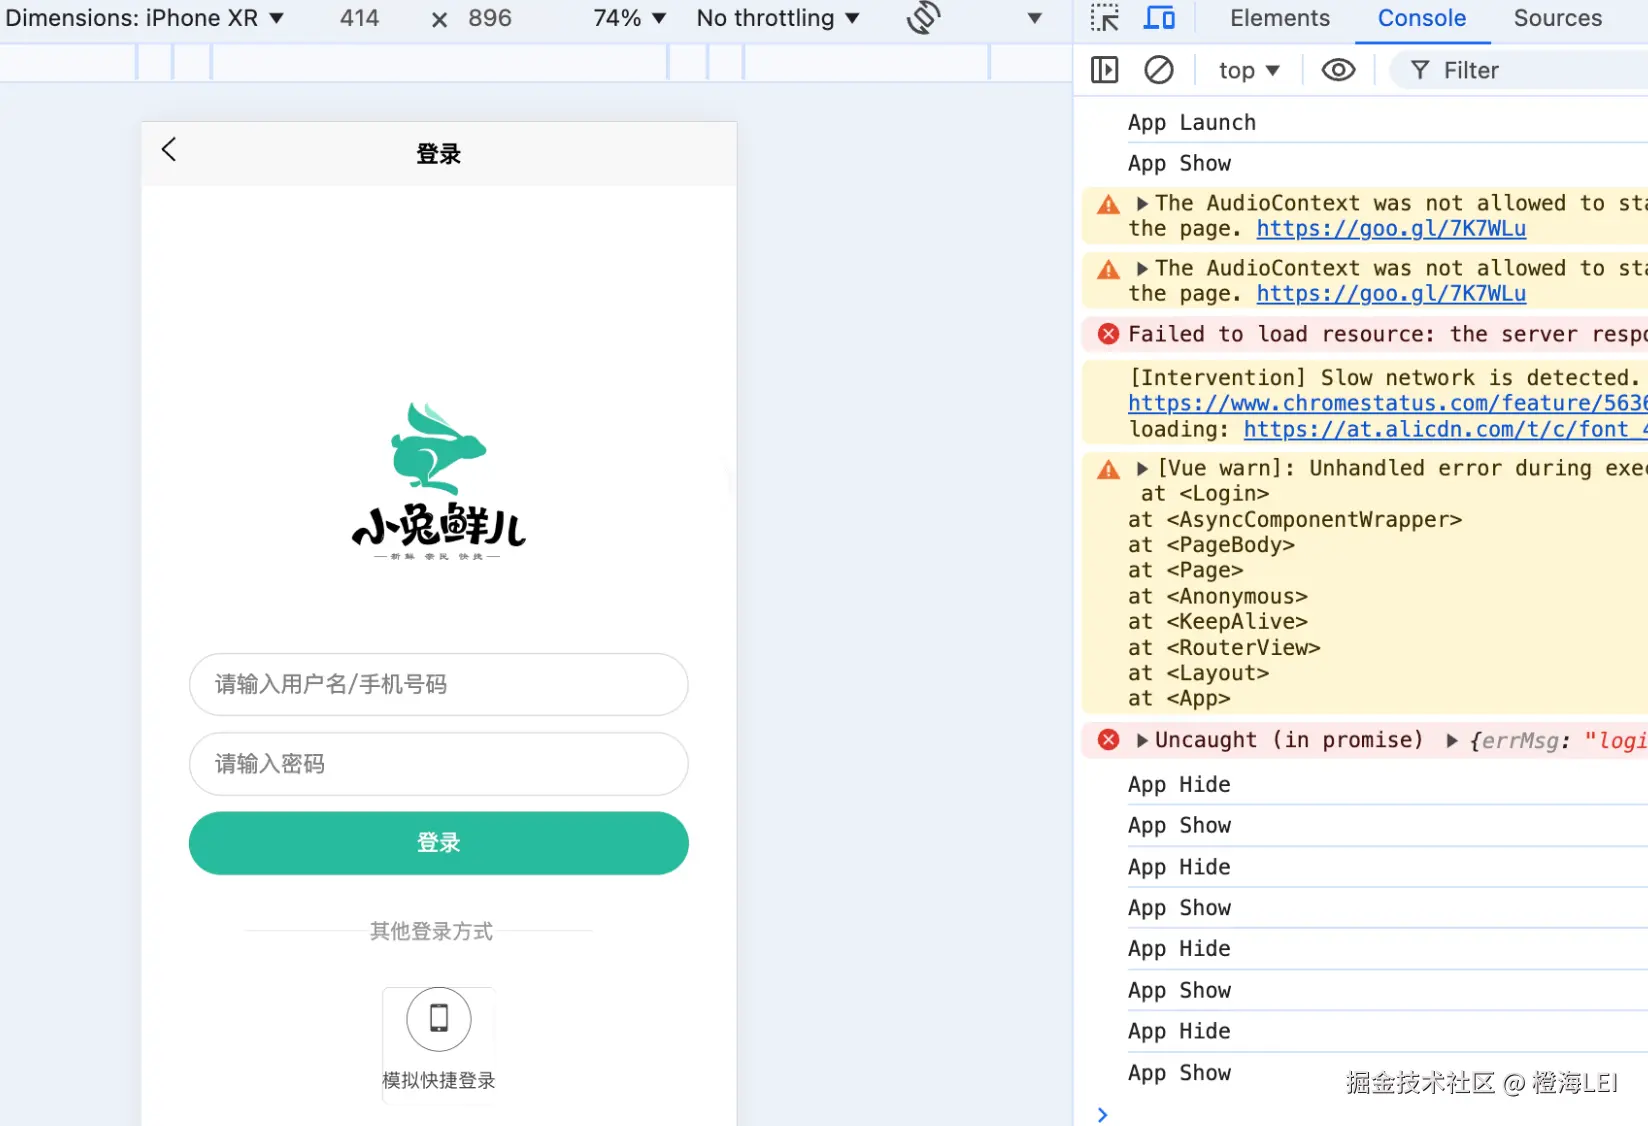1648x1126 pixels.
Task: Open first goo.gl/7K7WLu link
Action: [1391, 229]
